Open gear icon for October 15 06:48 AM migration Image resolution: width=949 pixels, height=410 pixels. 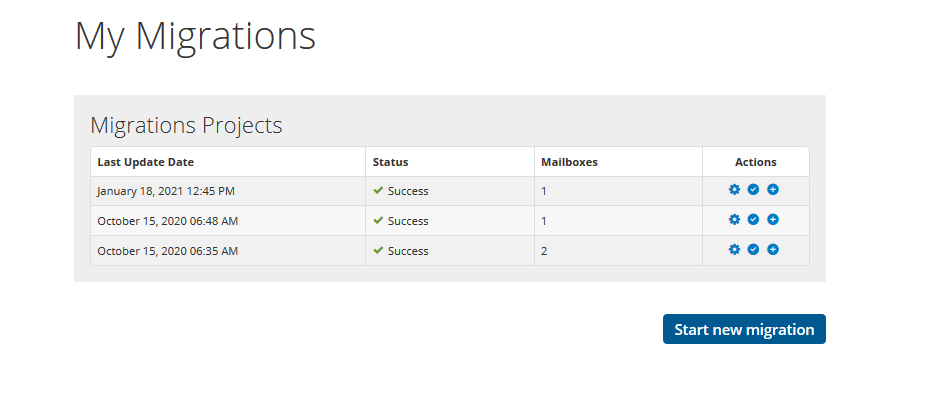734,219
